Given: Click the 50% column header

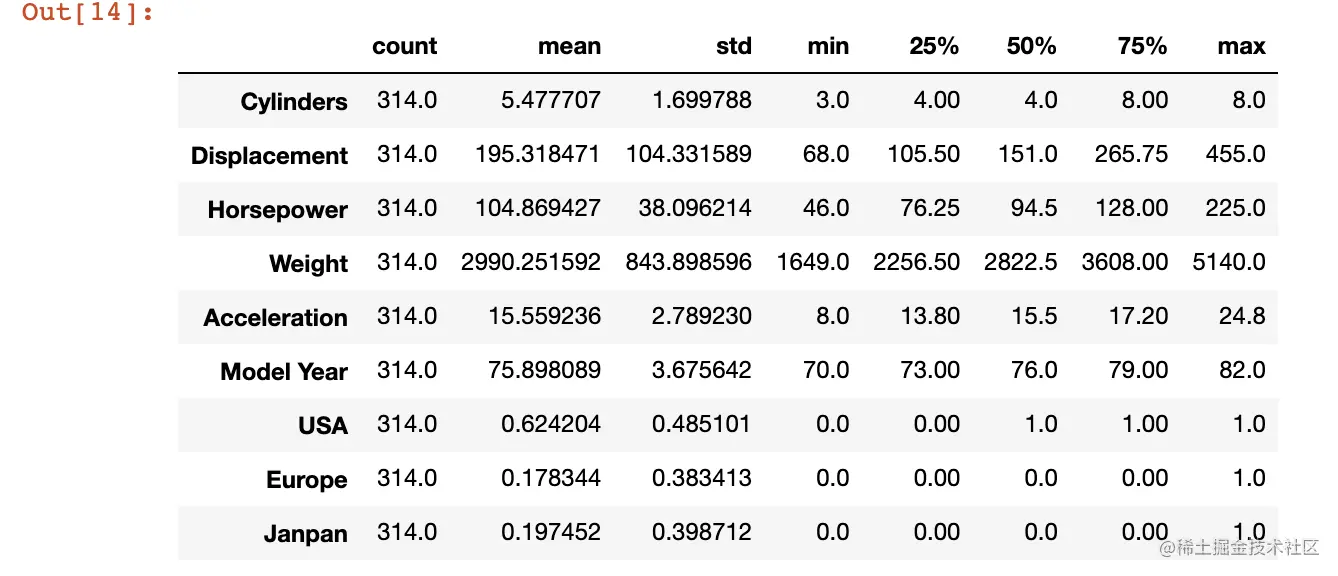Looking at the screenshot, I should click(x=1031, y=46).
